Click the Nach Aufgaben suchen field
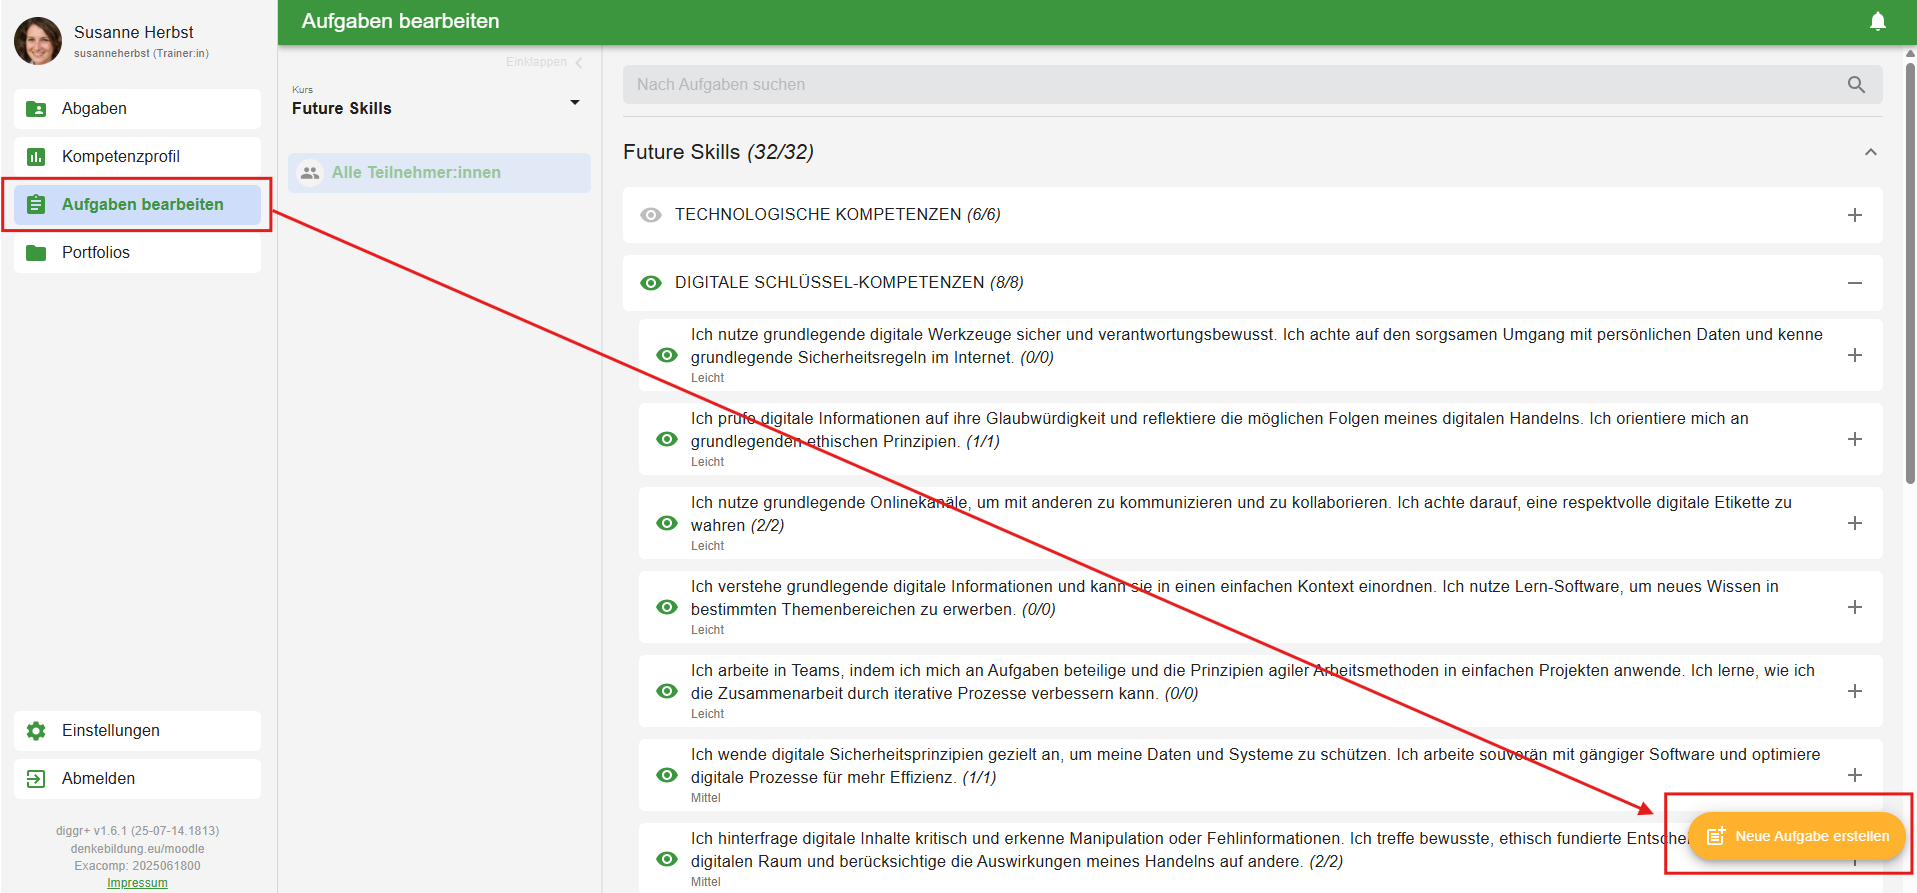Viewport: 1917px width, 893px height. (1230, 85)
